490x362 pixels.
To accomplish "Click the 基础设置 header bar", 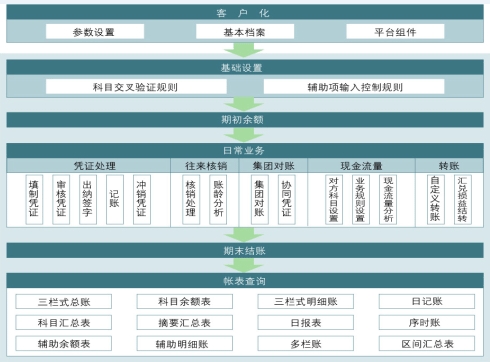I will point(245,67).
